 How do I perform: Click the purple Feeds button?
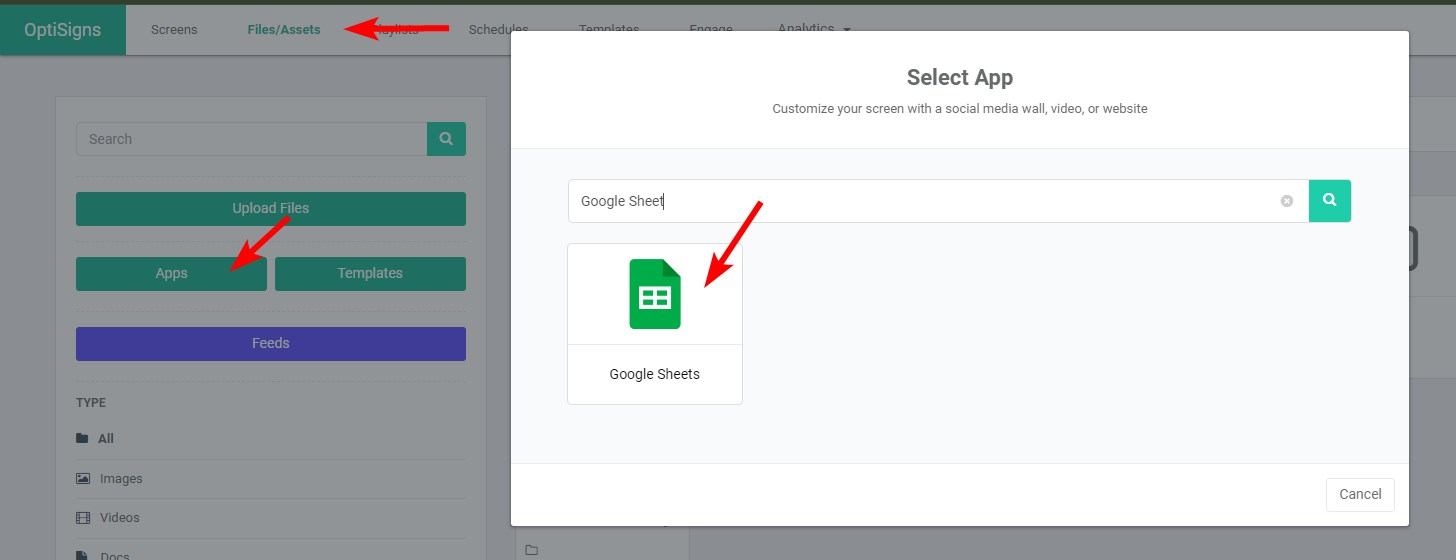[x=271, y=343]
